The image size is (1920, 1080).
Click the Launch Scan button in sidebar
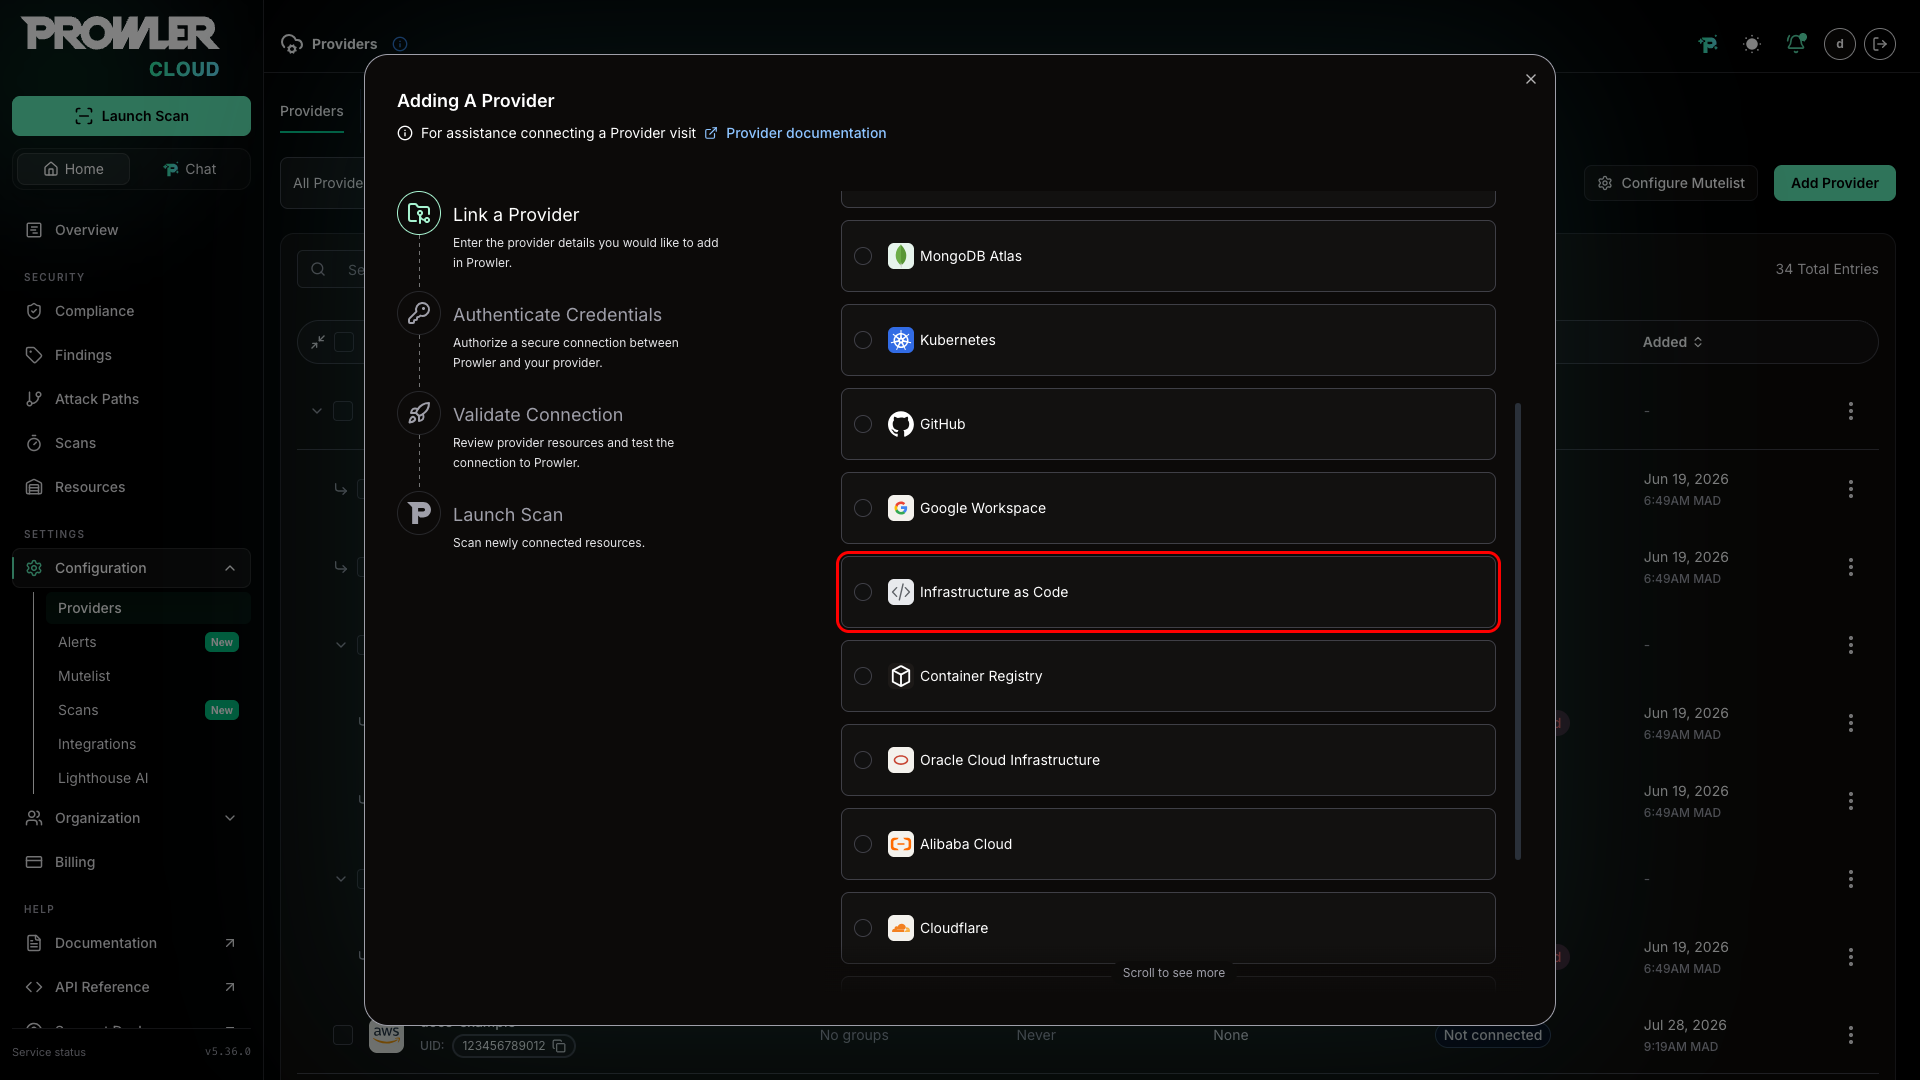click(131, 116)
